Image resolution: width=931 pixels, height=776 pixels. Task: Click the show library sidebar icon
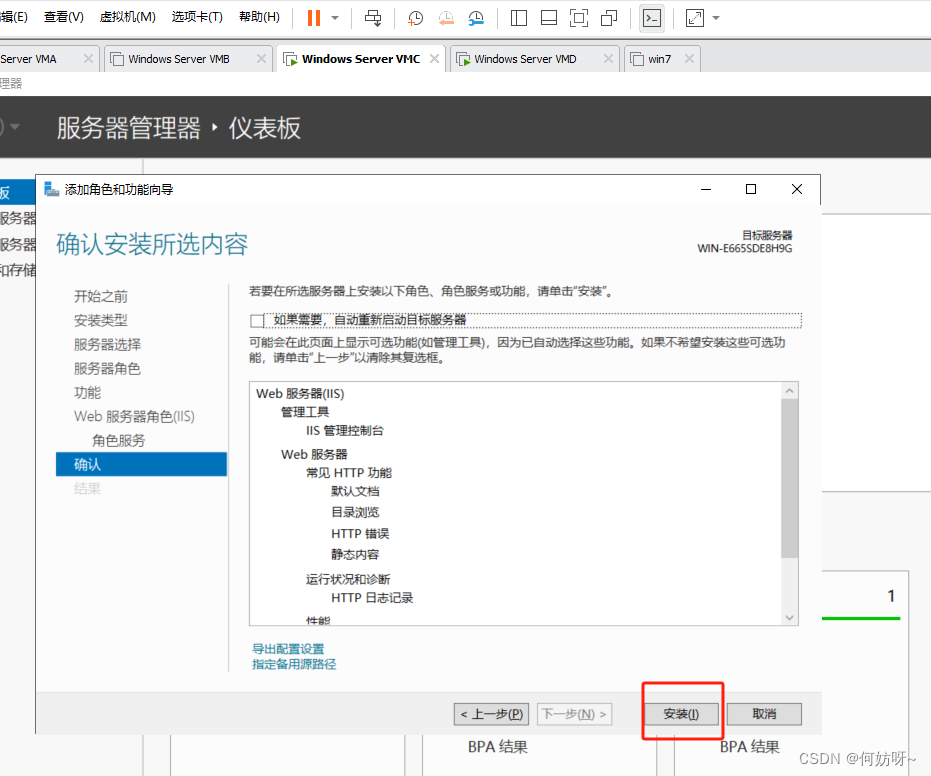pos(518,18)
